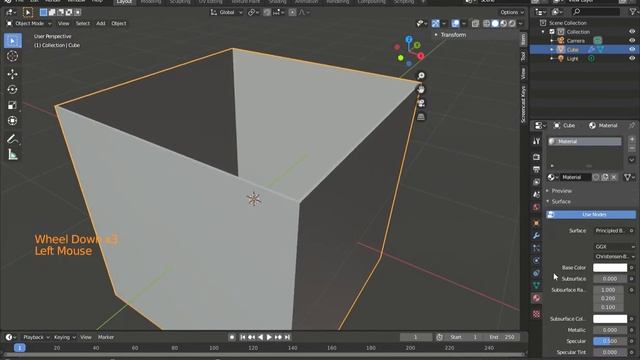This screenshot has width=640, height=360.
Task: Click the Base Color white swatch
Action: tap(610, 268)
